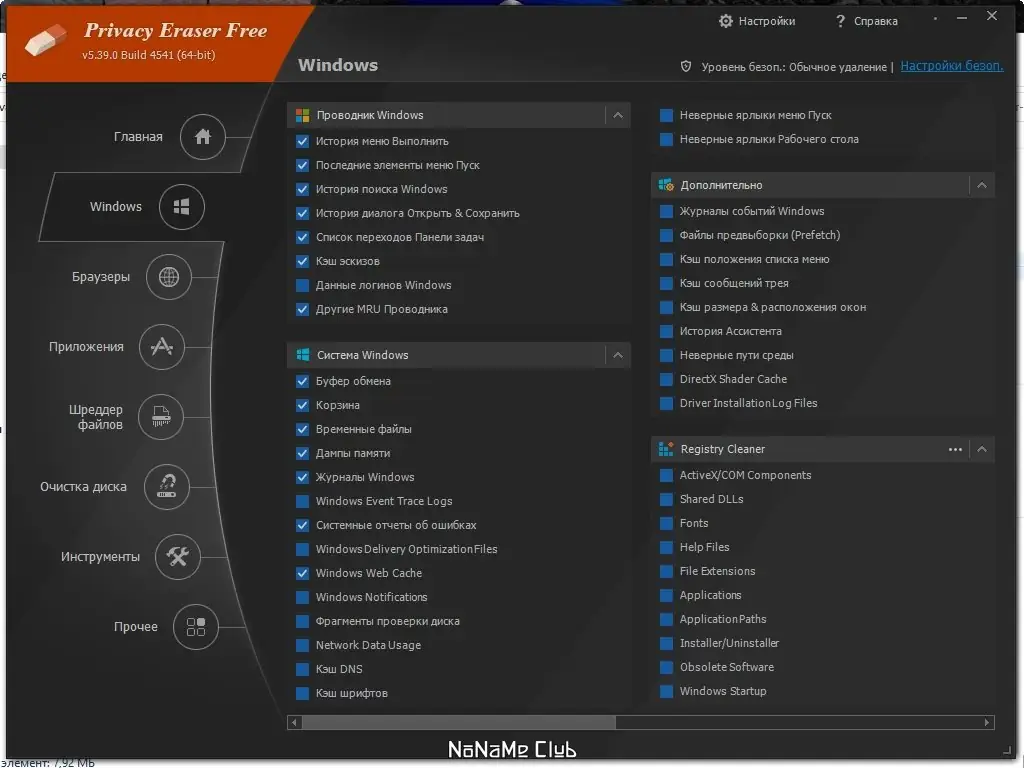Enable История Ассистента checkbox
The width and height of the screenshot is (1024, 768).
pyautogui.click(x=666, y=331)
